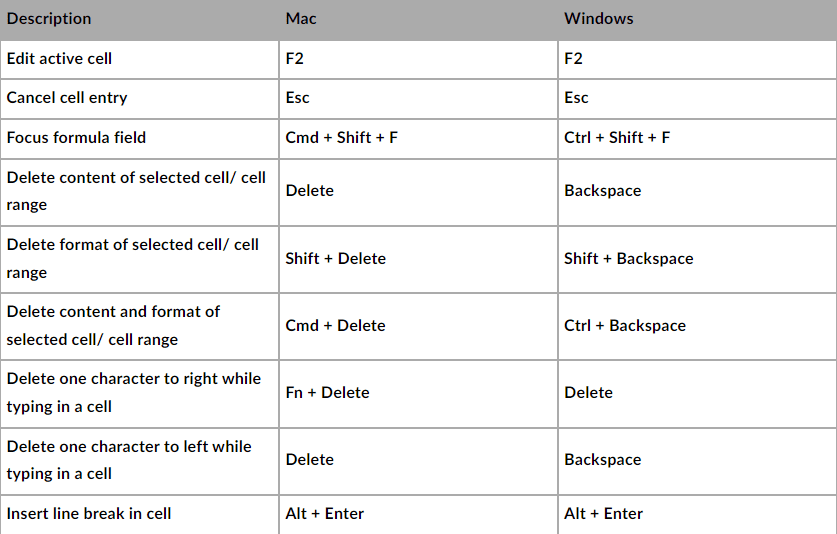Image resolution: width=837 pixels, height=534 pixels.
Task: Click the 'Insert line break in cell' description
Action: point(89,514)
